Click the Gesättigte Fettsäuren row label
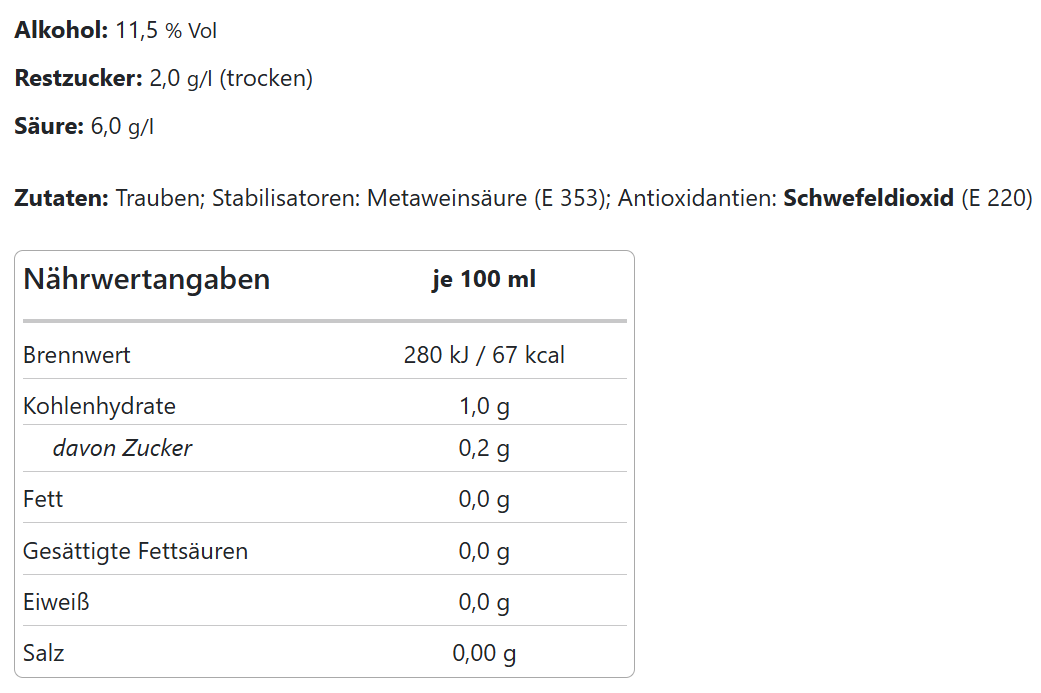 click(135, 551)
